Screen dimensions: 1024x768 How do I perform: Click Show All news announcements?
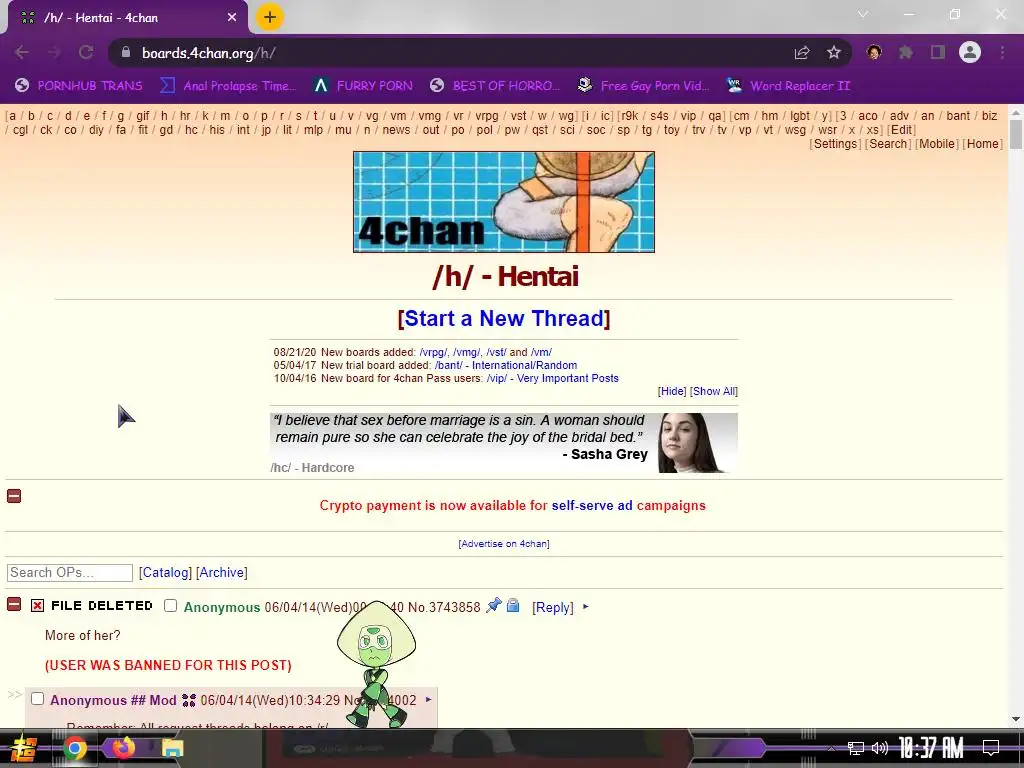tap(713, 391)
